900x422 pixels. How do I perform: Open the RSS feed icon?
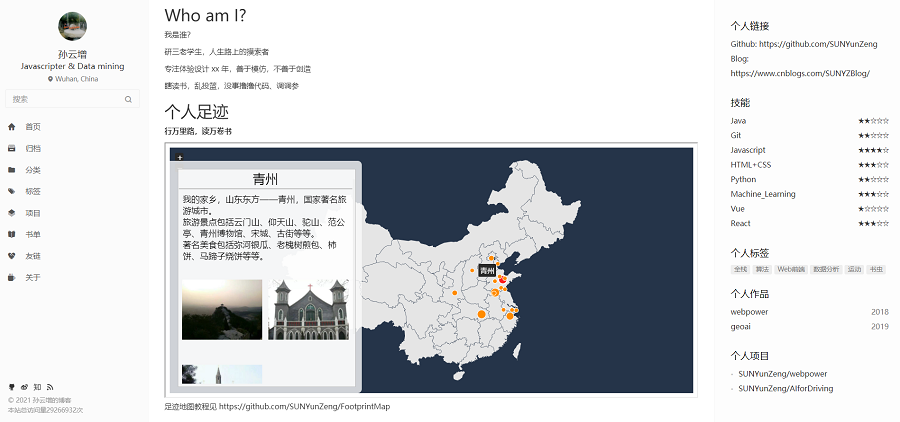(50, 387)
